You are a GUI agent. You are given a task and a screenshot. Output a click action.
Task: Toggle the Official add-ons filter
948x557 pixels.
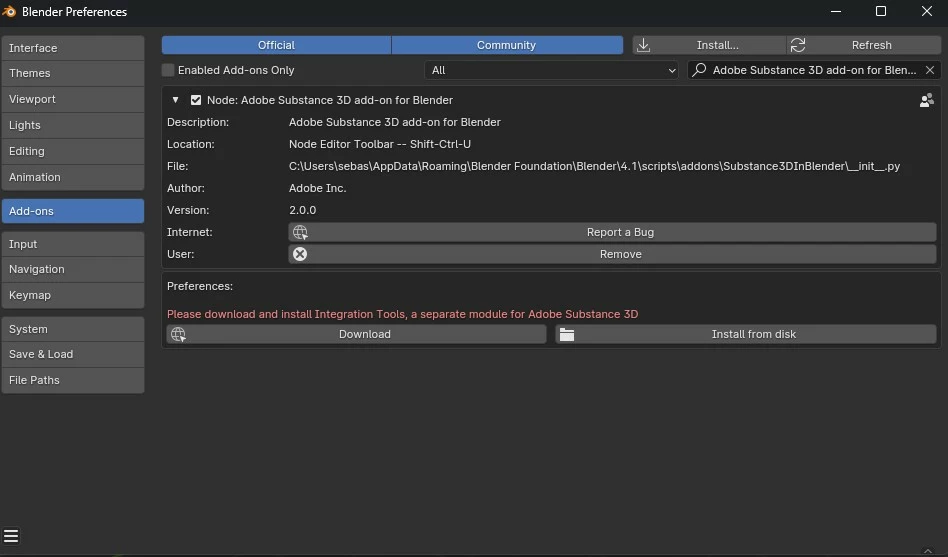pos(276,45)
